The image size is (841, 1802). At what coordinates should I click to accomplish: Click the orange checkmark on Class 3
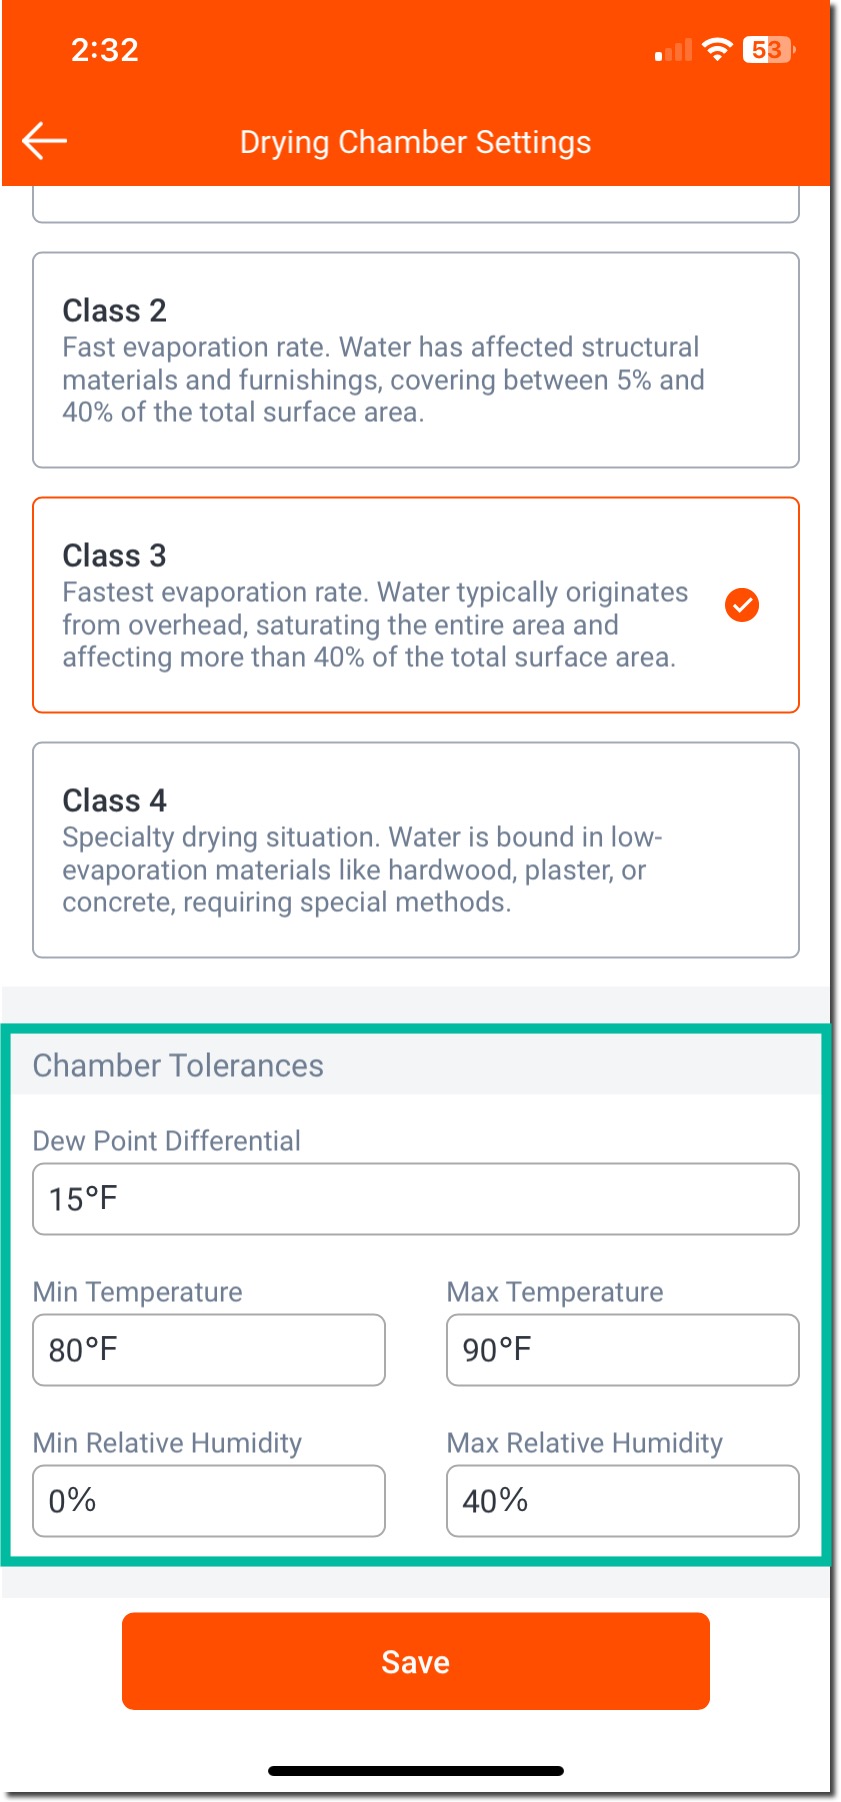tap(742, 605)
